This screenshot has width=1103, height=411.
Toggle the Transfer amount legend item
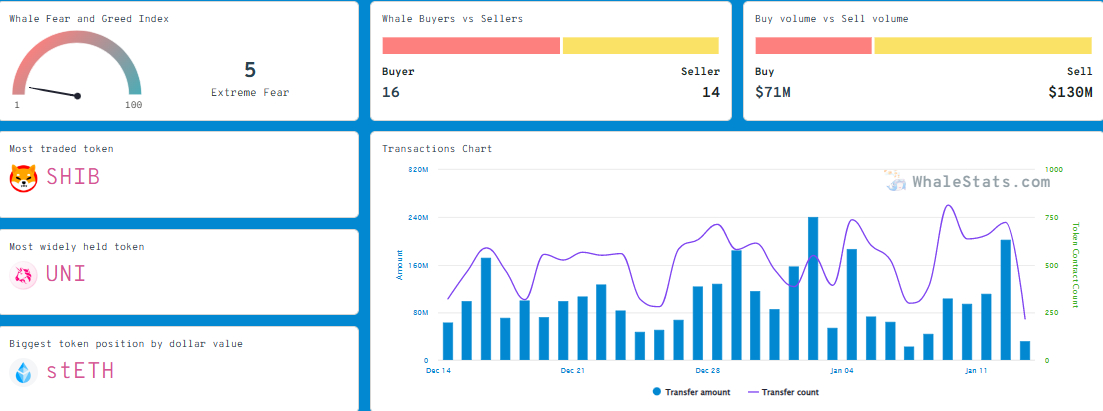pos(692,392)
